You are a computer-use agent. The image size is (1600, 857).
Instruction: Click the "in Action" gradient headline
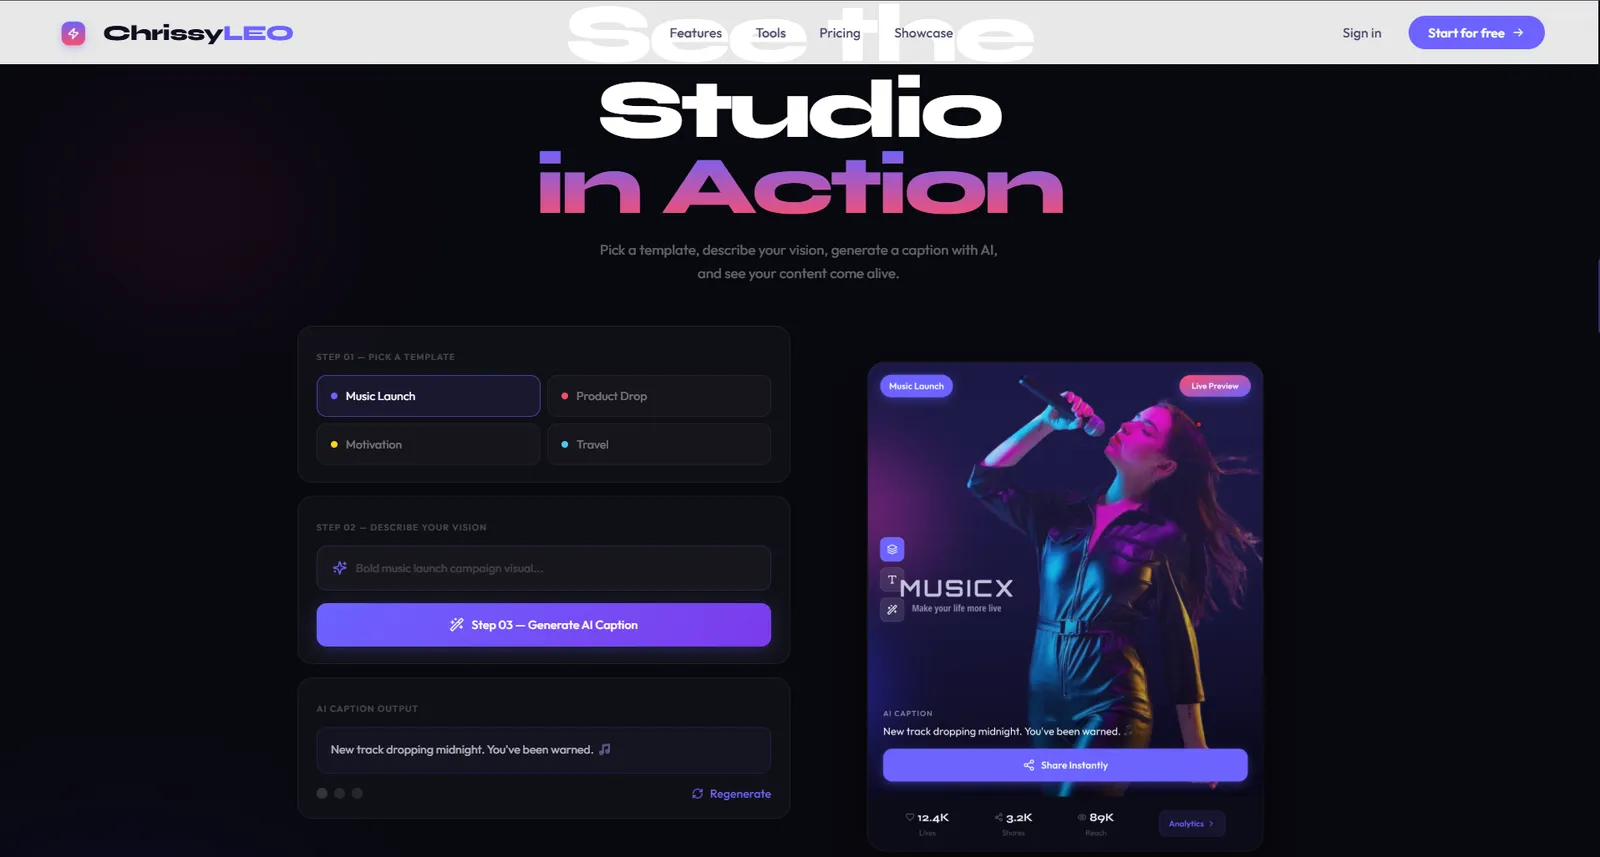click(x=801, y=184)
